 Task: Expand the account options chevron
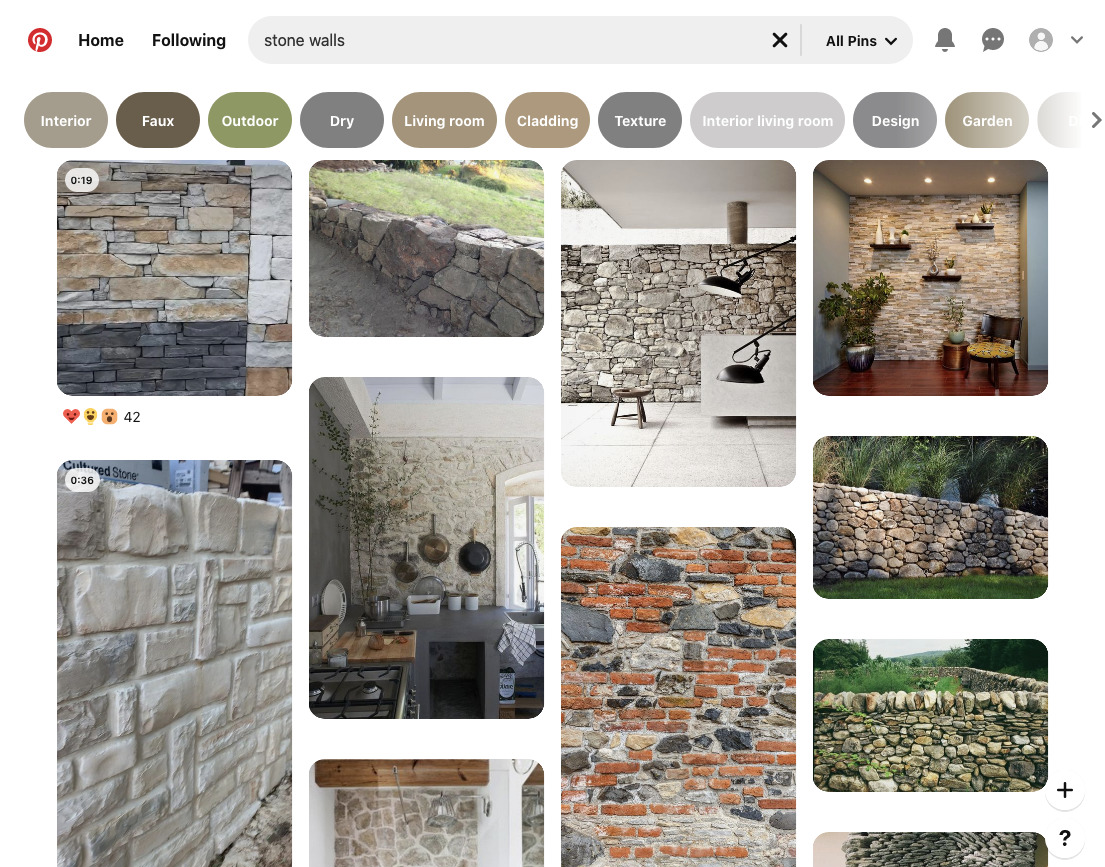tap(1077, 40)
